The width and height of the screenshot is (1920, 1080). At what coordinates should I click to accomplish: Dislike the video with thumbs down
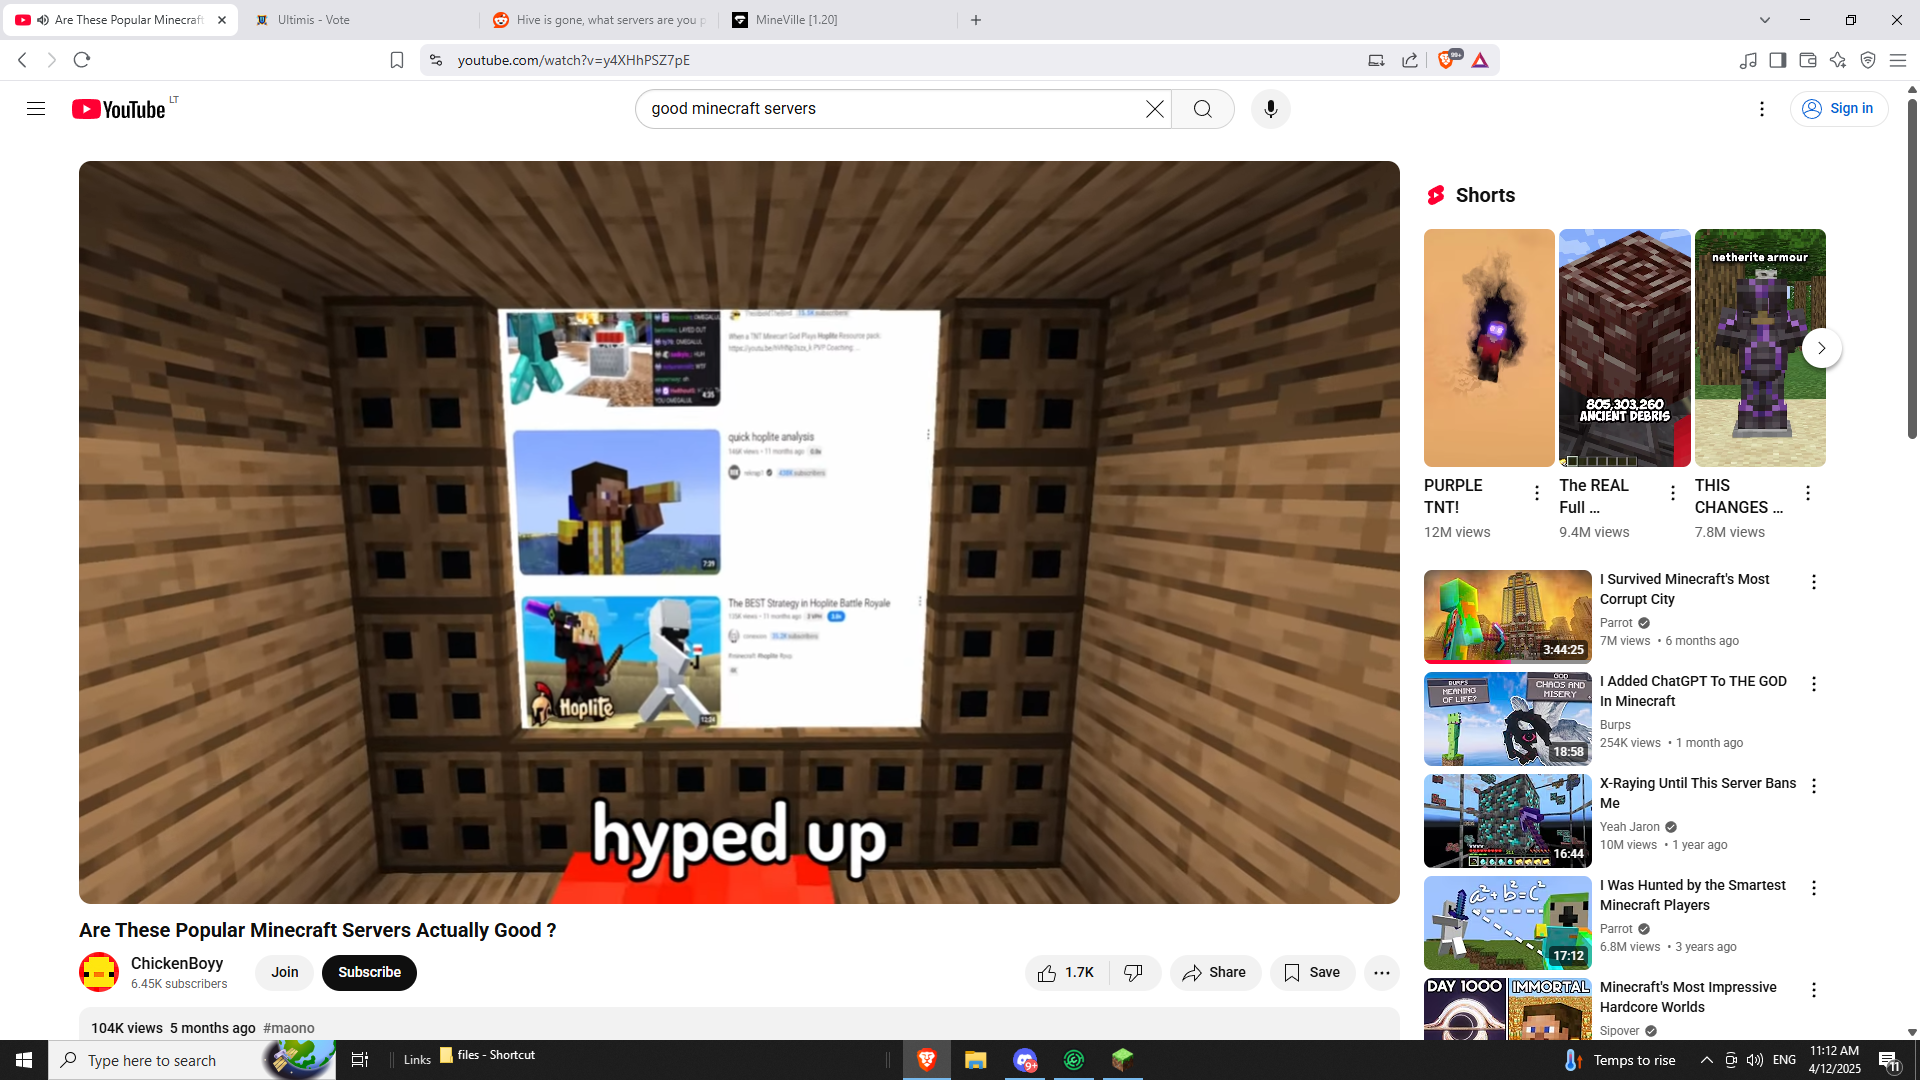click(1134, 973)
